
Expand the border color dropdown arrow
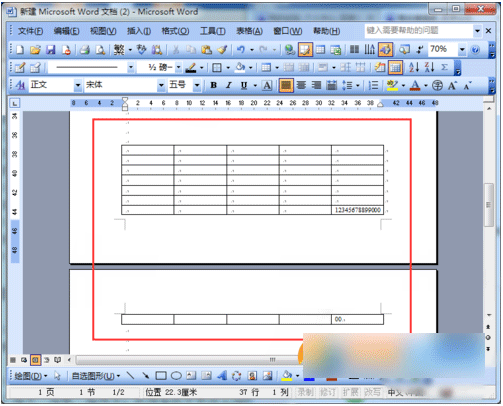202,68
